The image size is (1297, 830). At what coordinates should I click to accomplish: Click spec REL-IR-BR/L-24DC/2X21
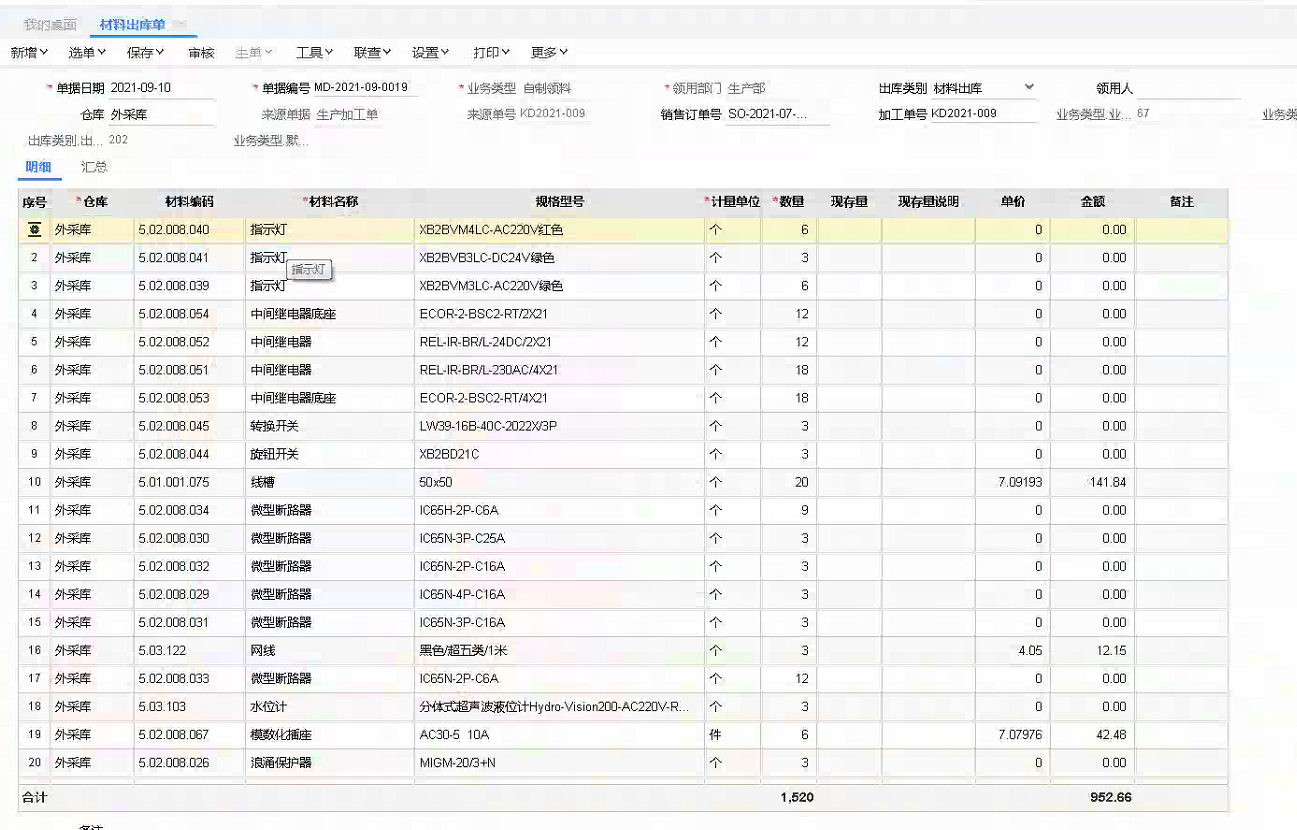(559, 342)
